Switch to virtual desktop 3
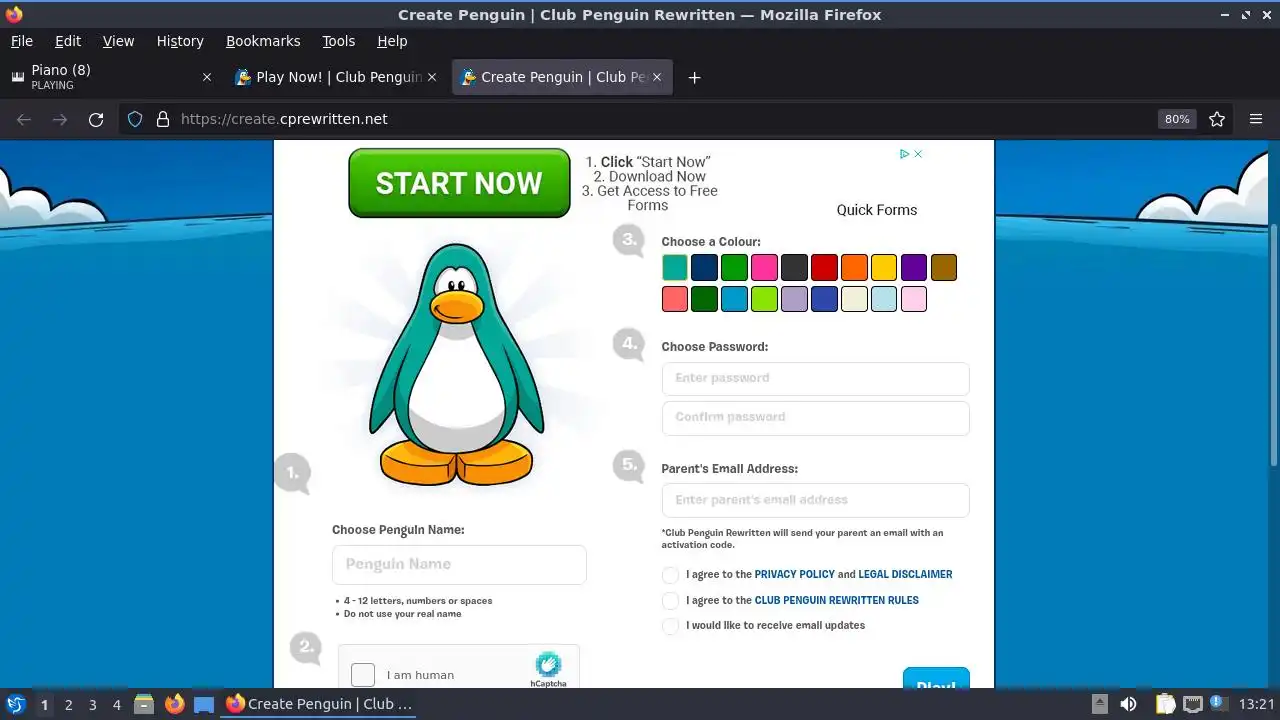 tap(92, 704)
